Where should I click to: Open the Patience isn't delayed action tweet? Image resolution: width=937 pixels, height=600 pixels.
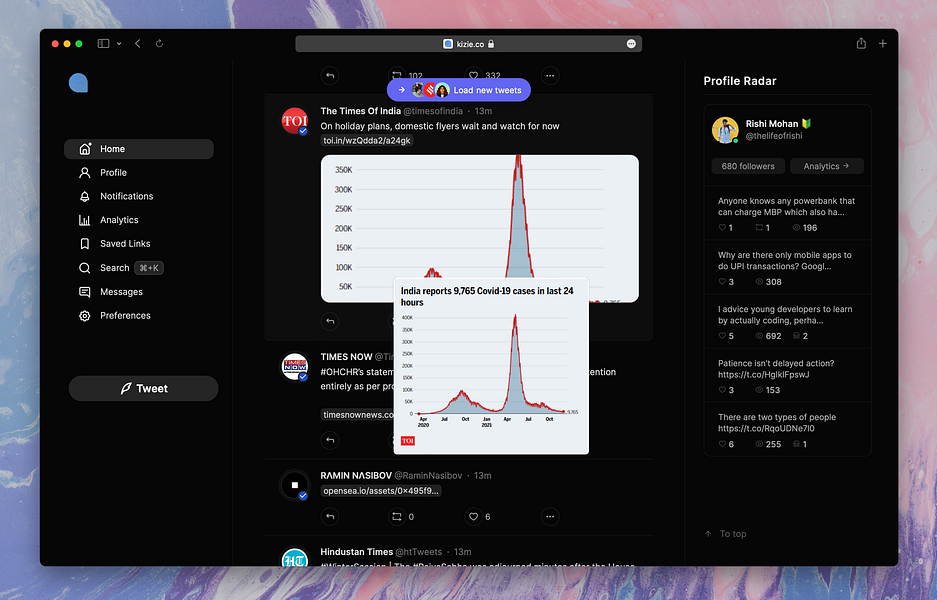pos(787,375)
